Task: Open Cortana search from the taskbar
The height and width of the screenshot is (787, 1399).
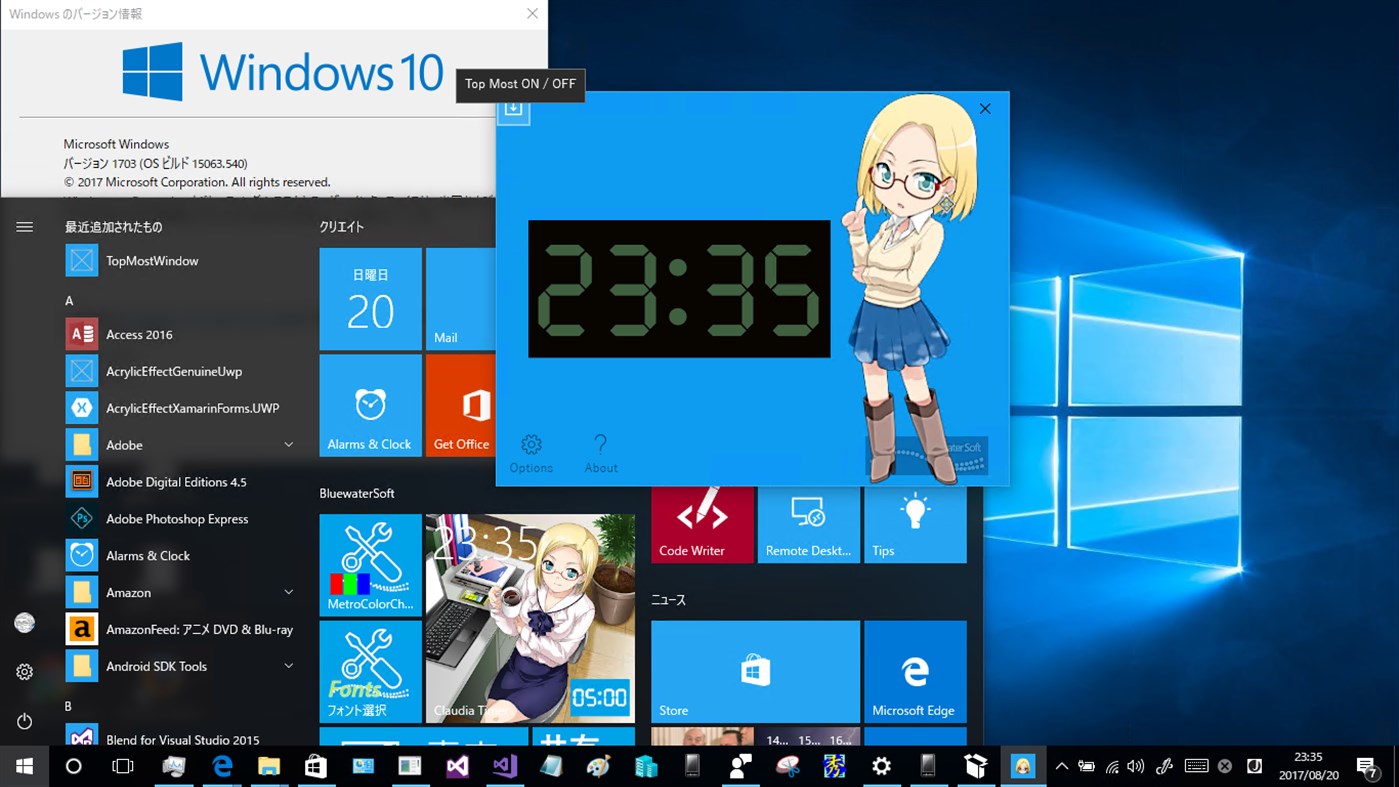Action: (71, 766)
